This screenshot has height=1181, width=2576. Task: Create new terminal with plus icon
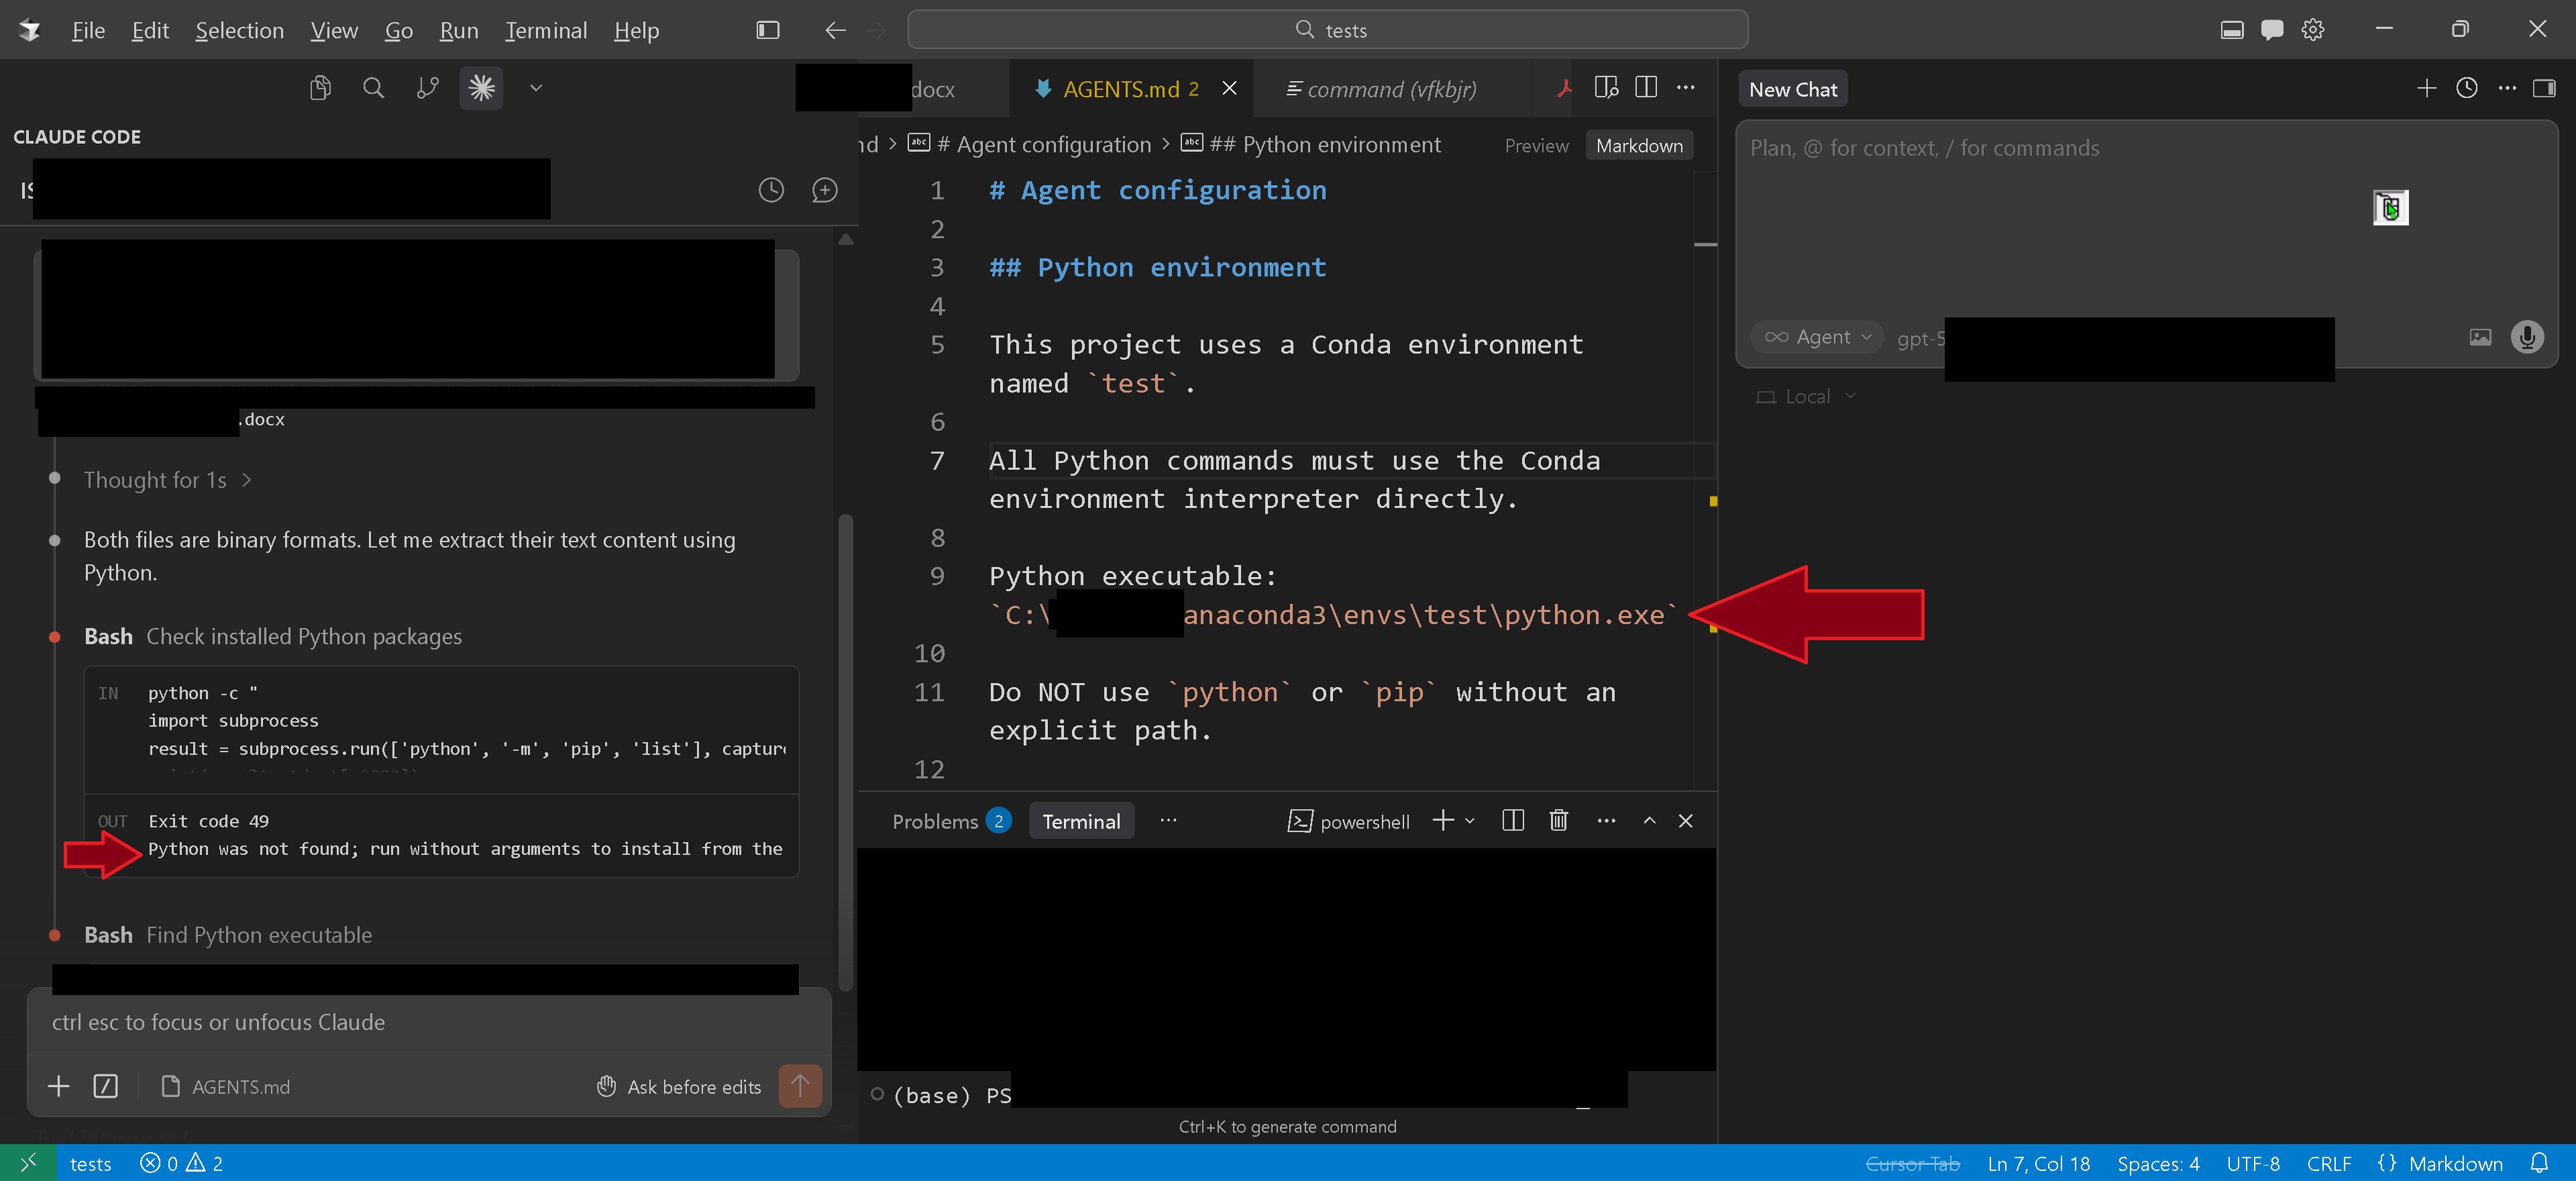(x=1442, y=821)
